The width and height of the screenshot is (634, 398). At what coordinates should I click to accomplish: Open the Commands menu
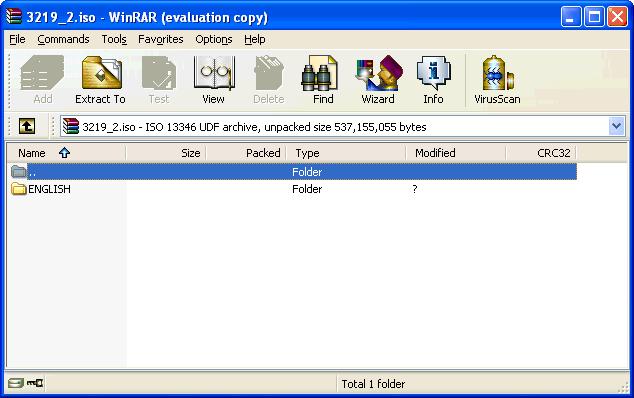[x=63, y=39]
